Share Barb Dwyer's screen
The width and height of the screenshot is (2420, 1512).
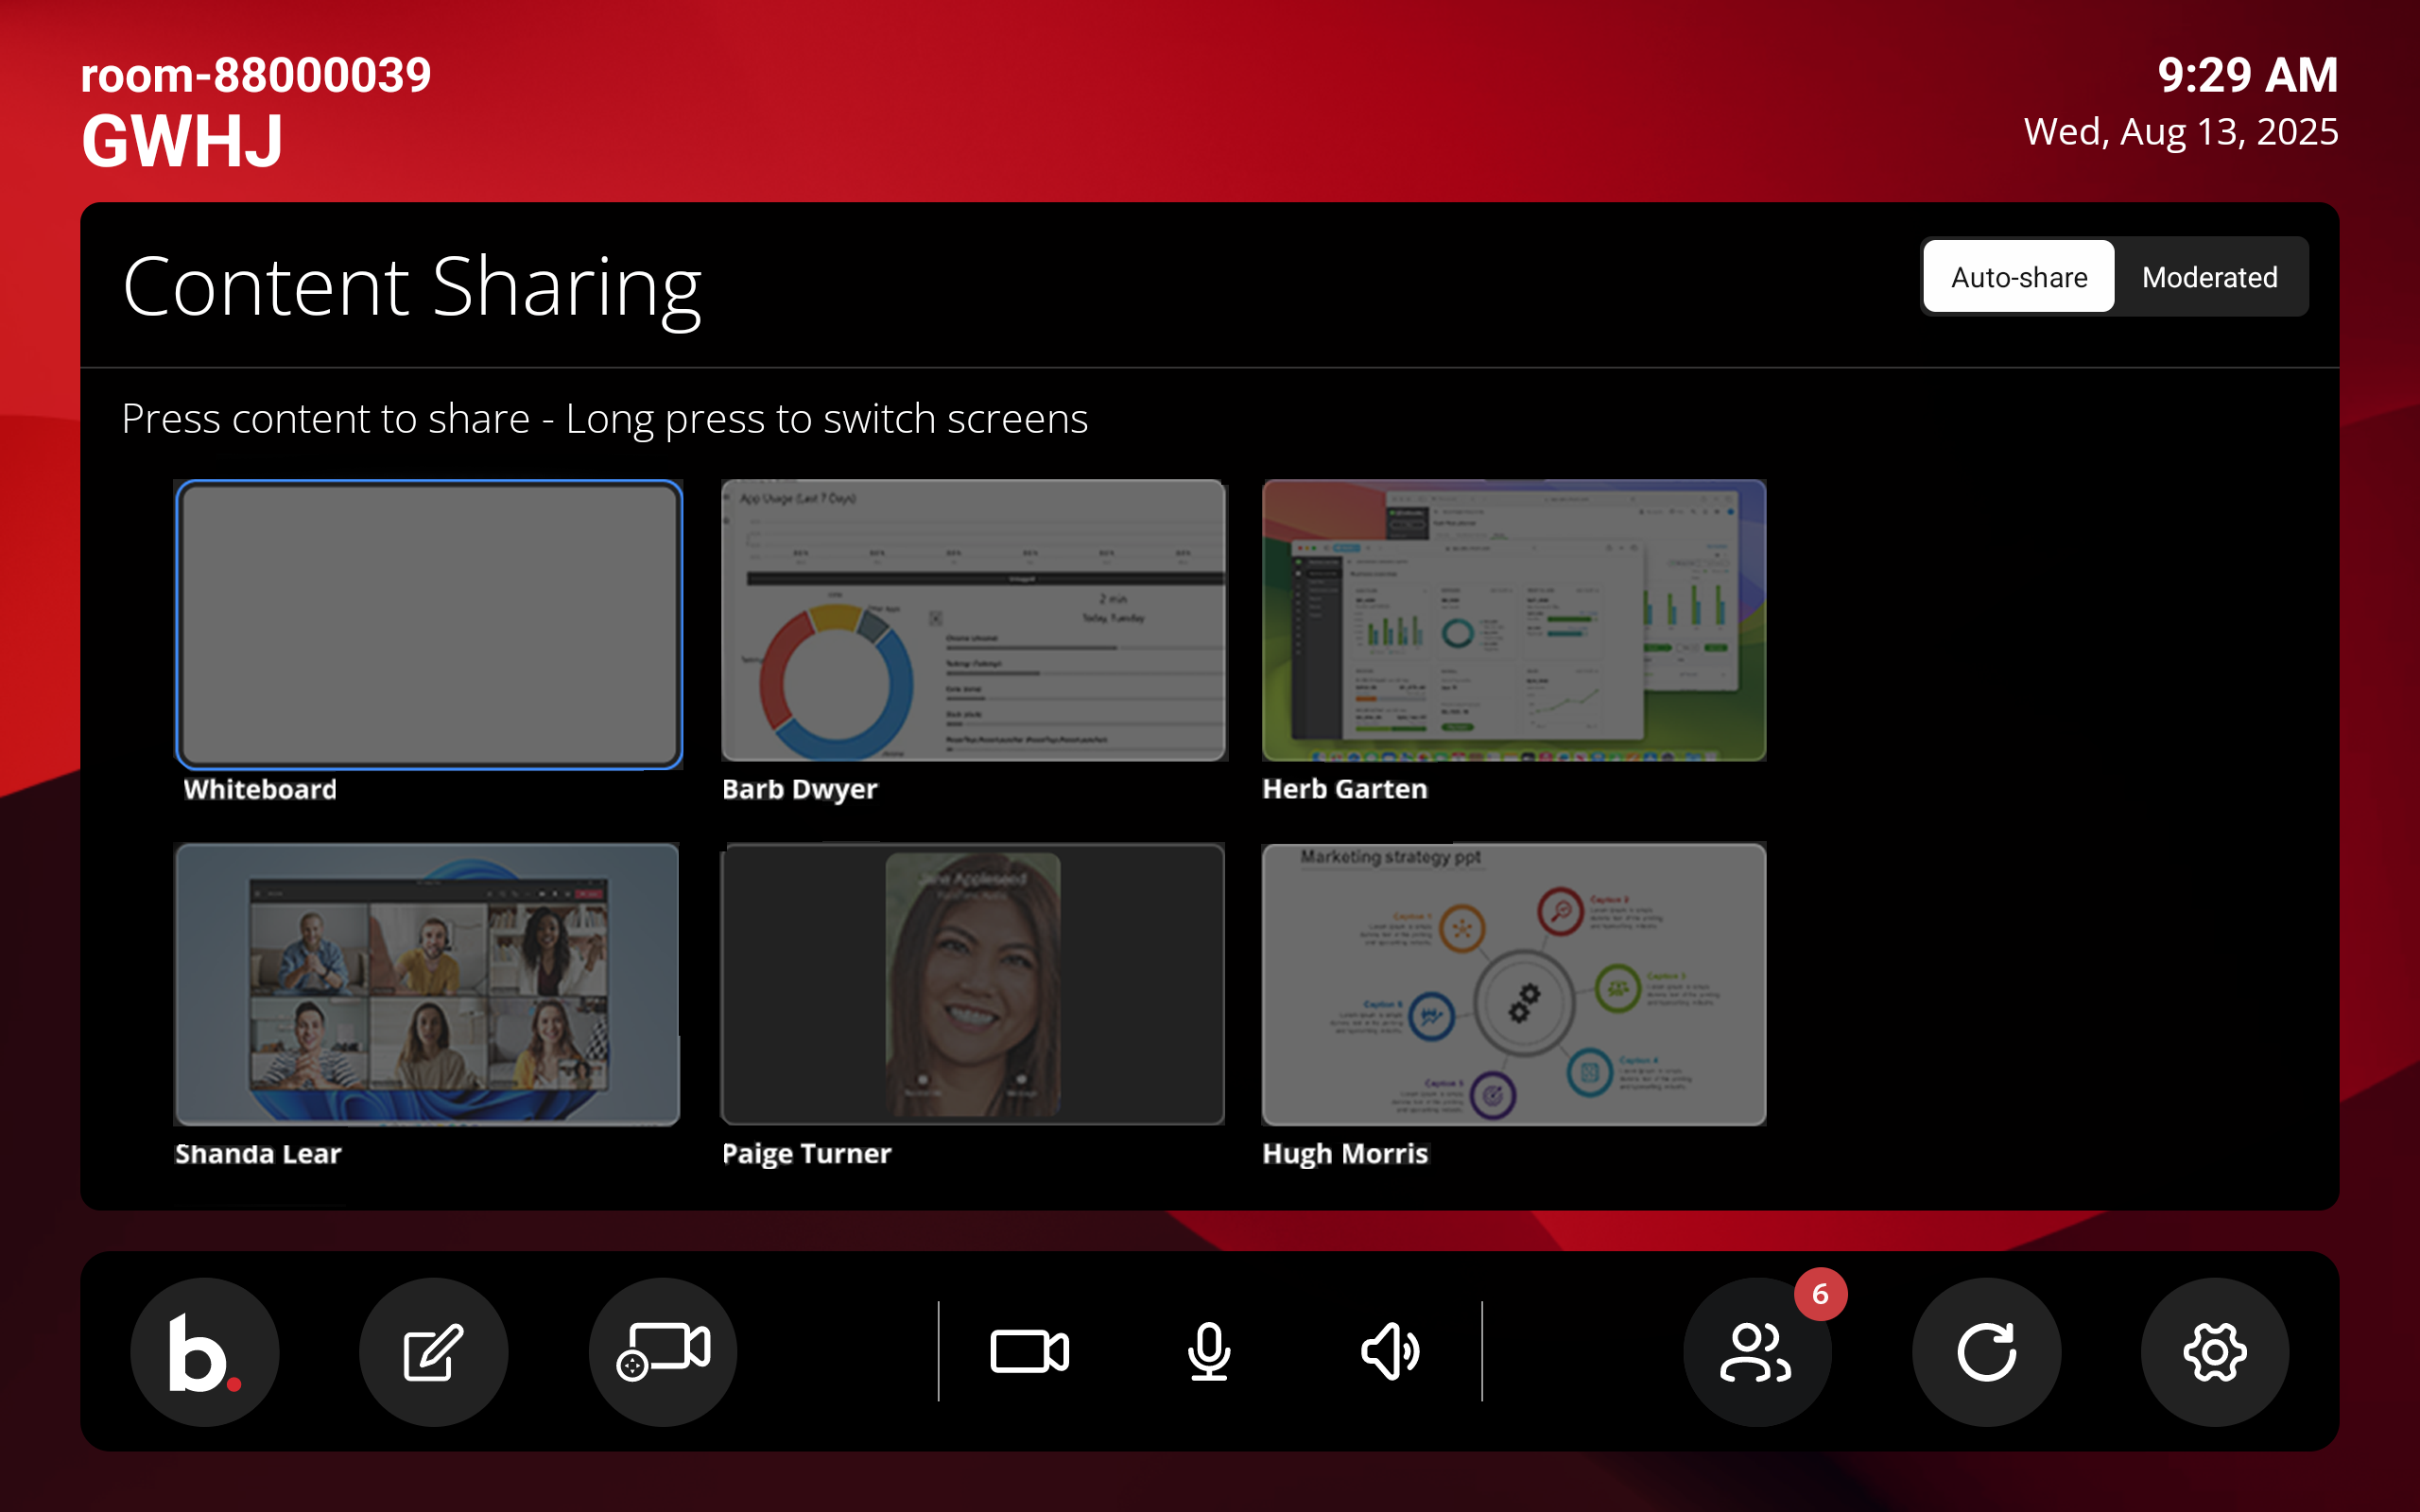(x=972, y=620)
